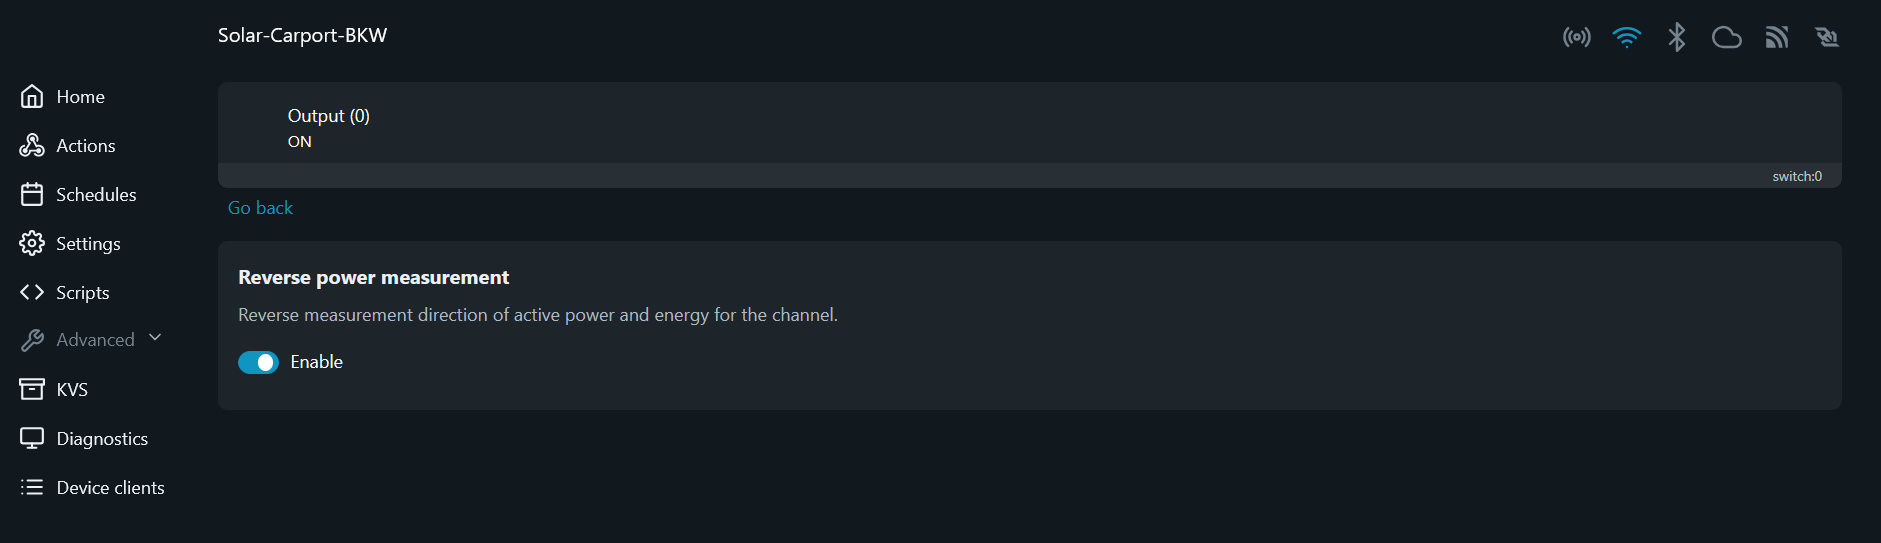Viewport: 1881px width, 543px height.
Task: Open the Schedules section
Action: tap(96, 195)
